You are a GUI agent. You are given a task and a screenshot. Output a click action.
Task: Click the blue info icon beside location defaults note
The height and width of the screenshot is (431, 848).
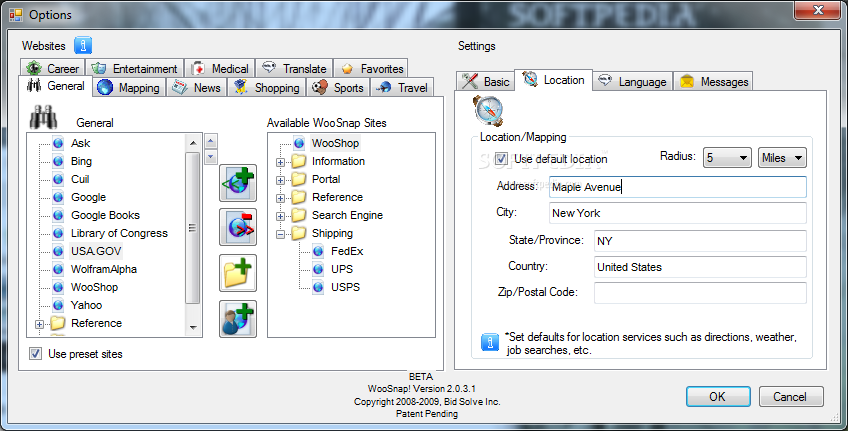(490, 342)
